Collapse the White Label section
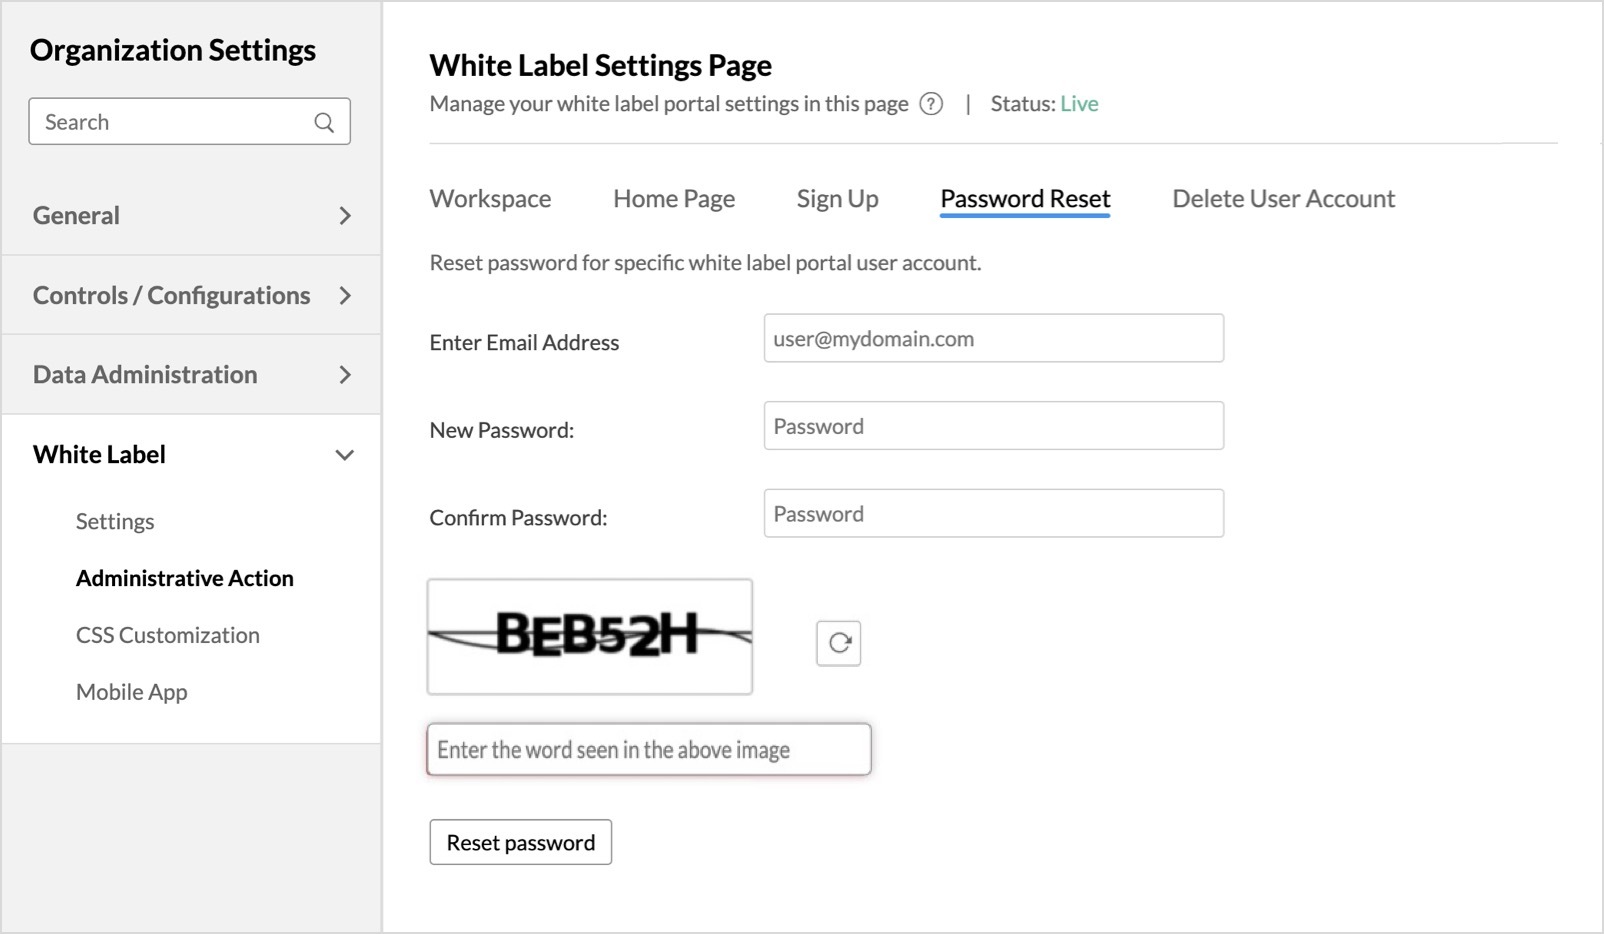 point(344,455)
